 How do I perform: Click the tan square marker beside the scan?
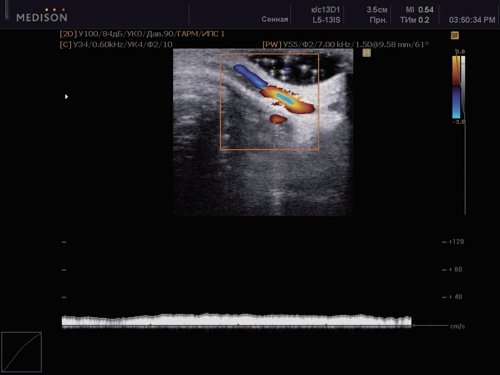(367, 53)
